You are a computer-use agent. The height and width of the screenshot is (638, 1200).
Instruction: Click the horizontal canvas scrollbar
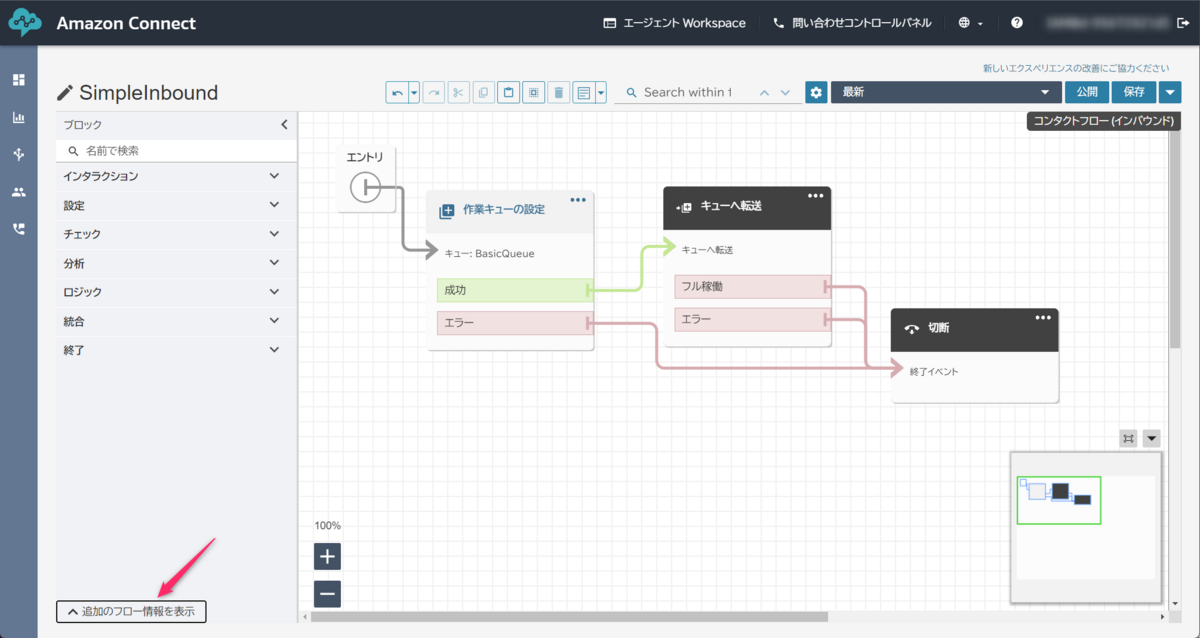569,616
